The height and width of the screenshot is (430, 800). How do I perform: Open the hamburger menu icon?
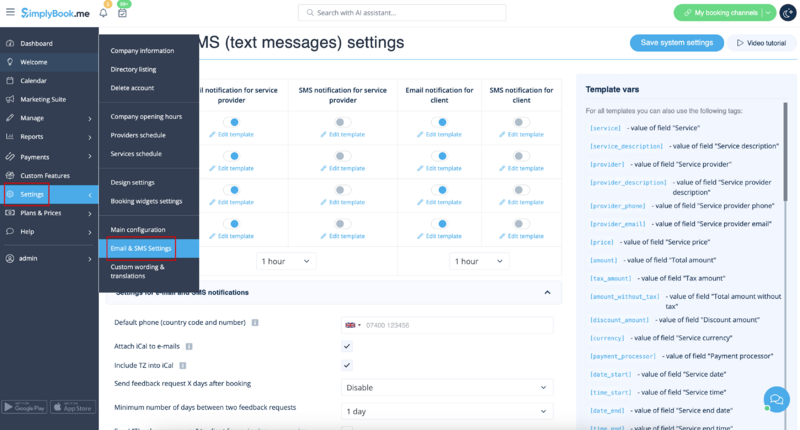coord(10,12)
